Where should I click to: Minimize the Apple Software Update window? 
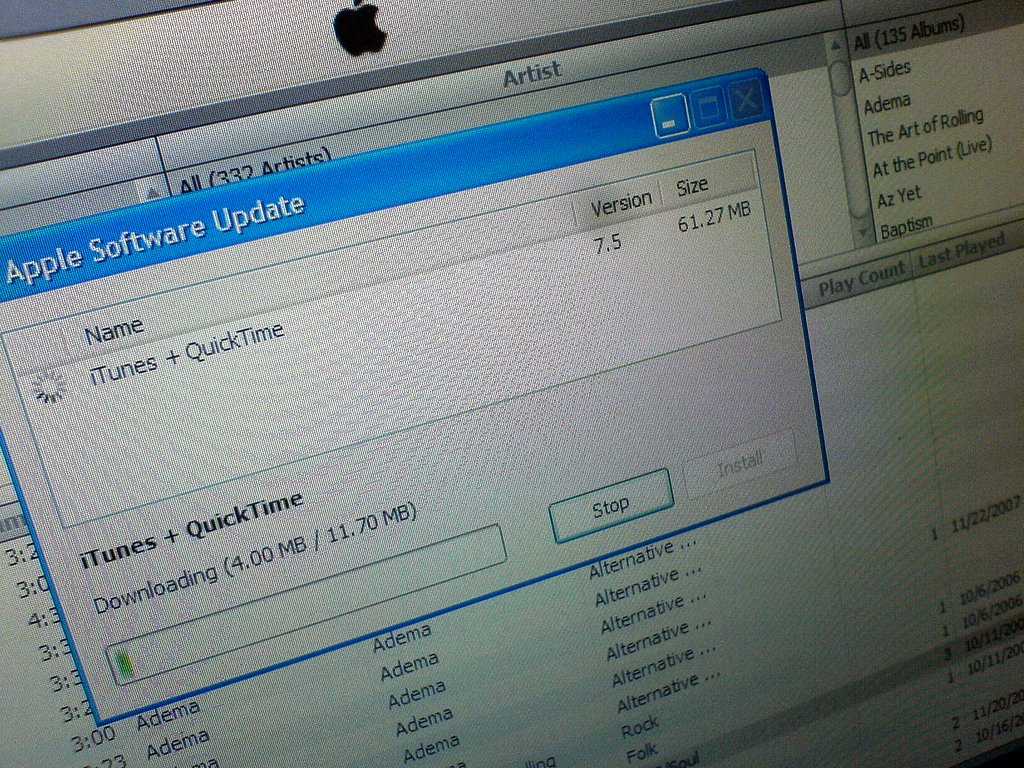click(669, 118)
